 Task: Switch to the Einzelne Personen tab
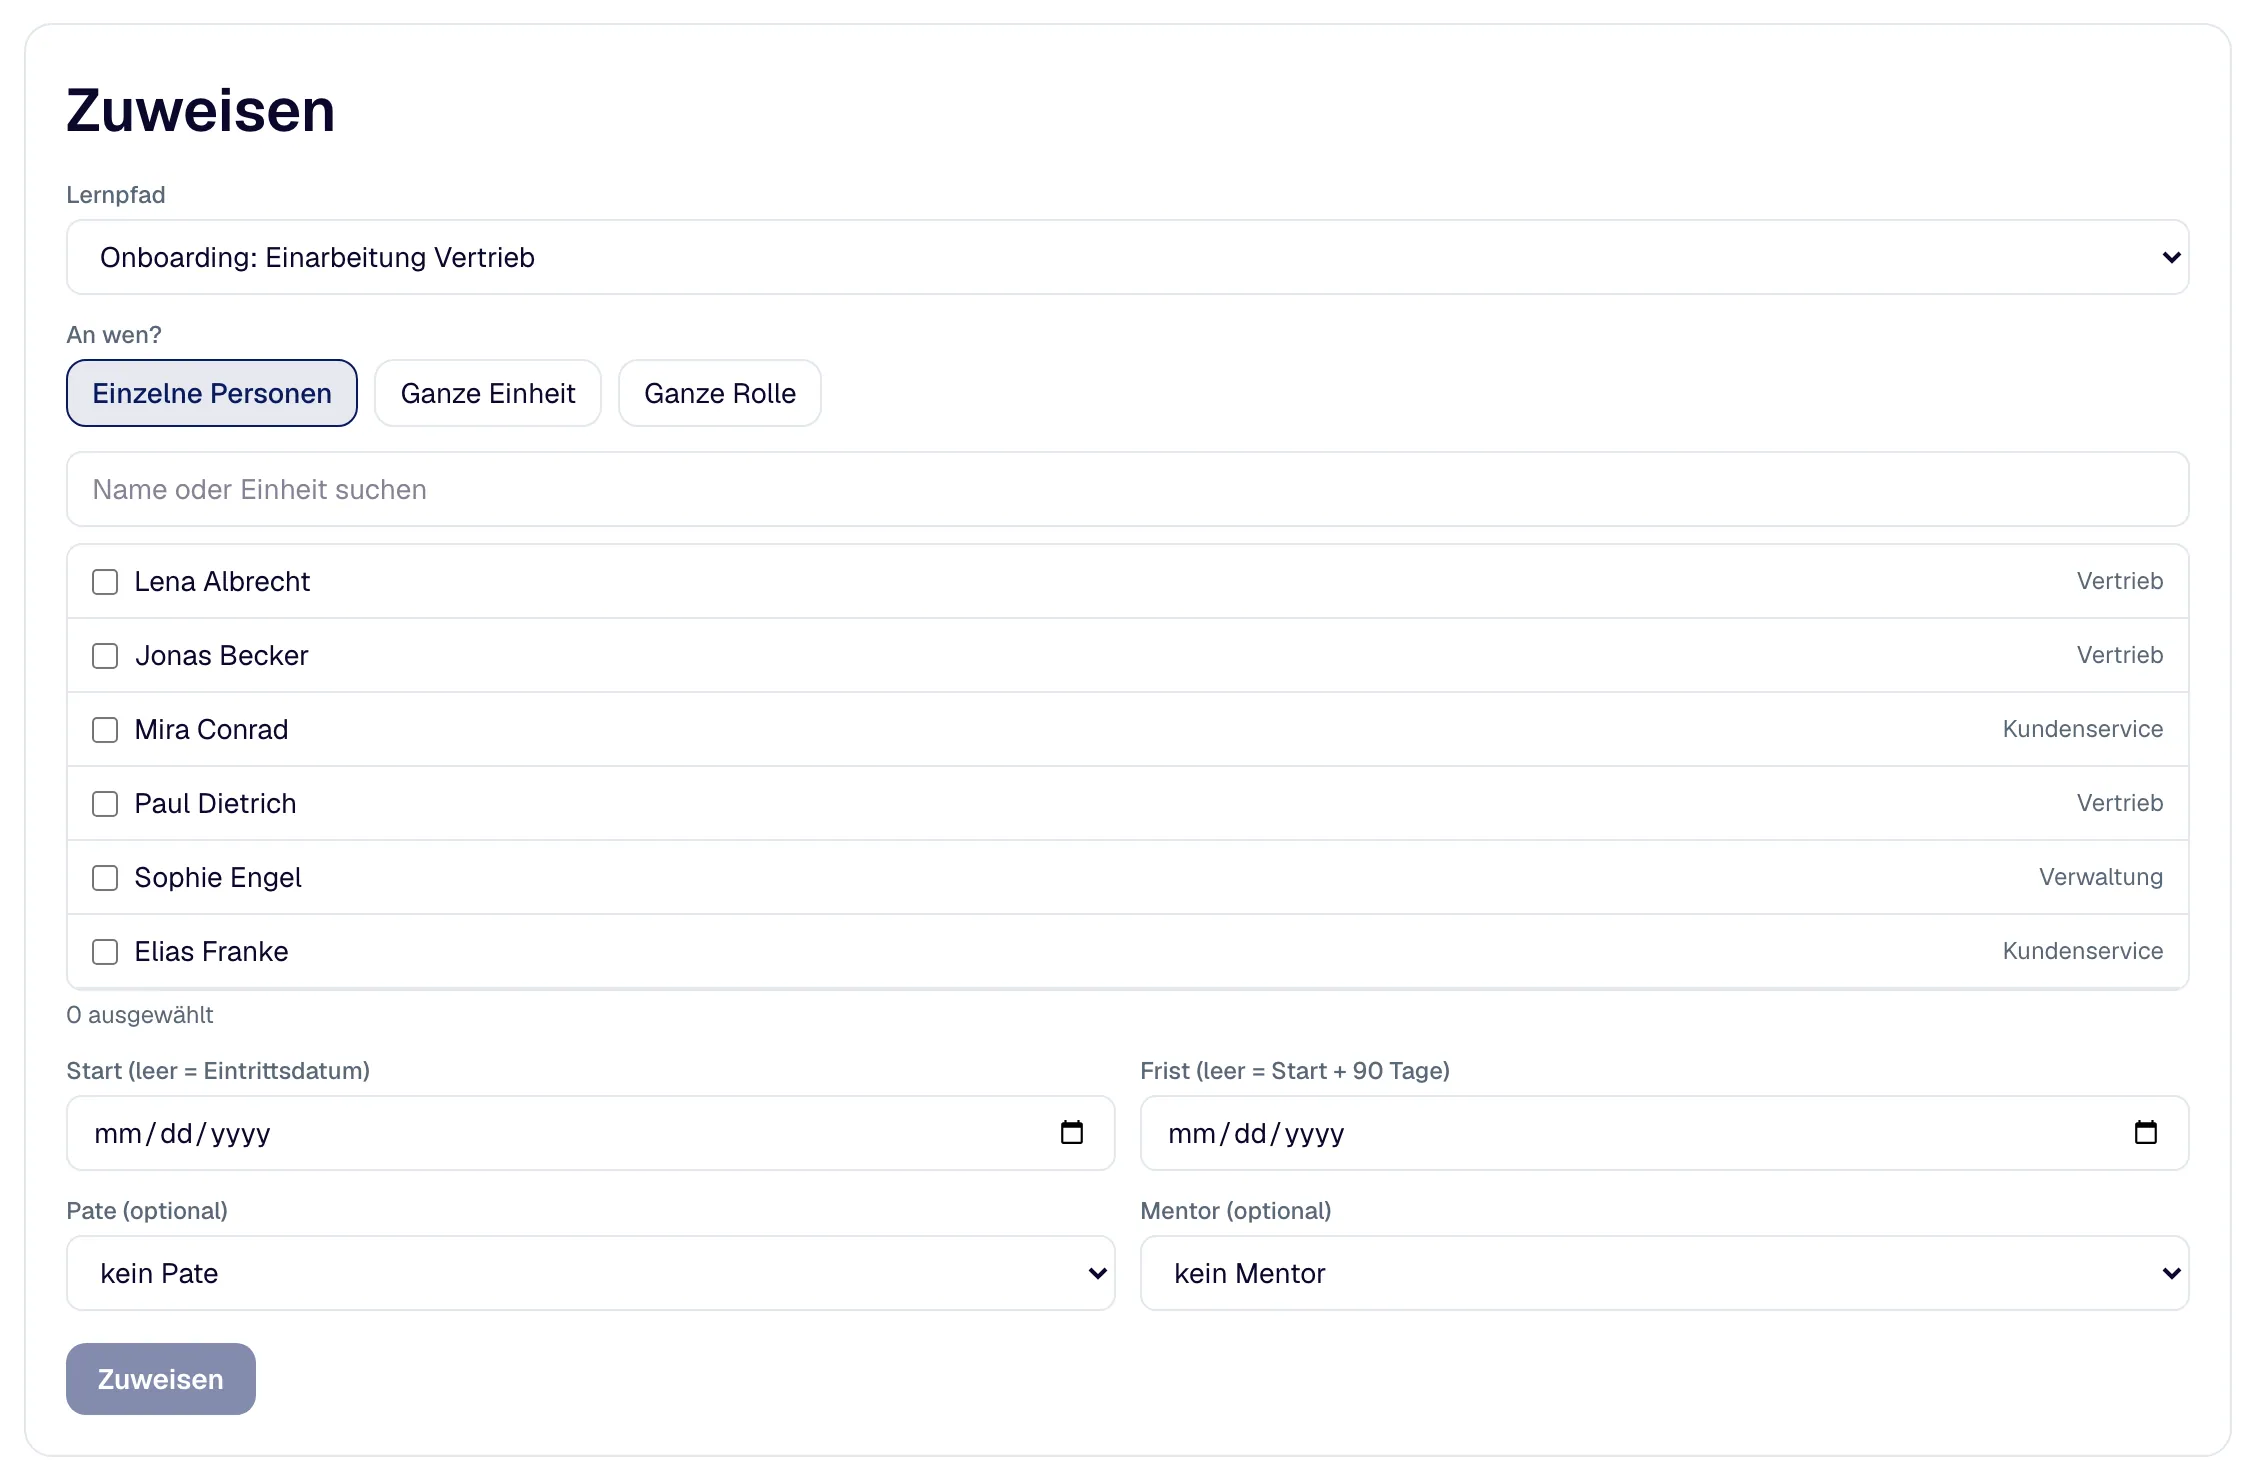click(212, 393)
